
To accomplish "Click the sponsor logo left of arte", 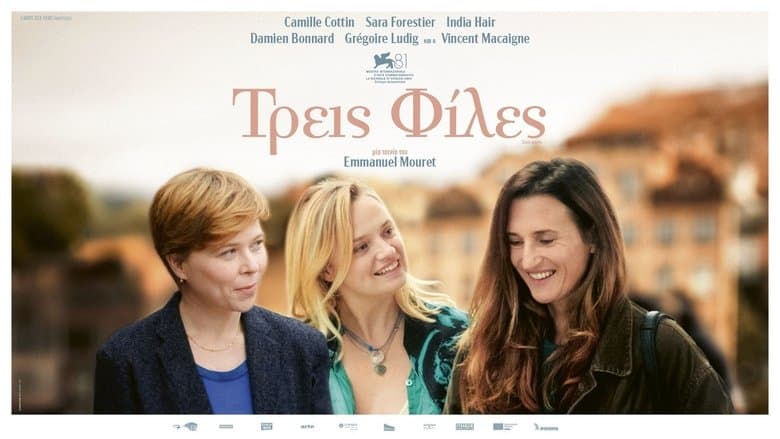I will click(x=267, y=427).
